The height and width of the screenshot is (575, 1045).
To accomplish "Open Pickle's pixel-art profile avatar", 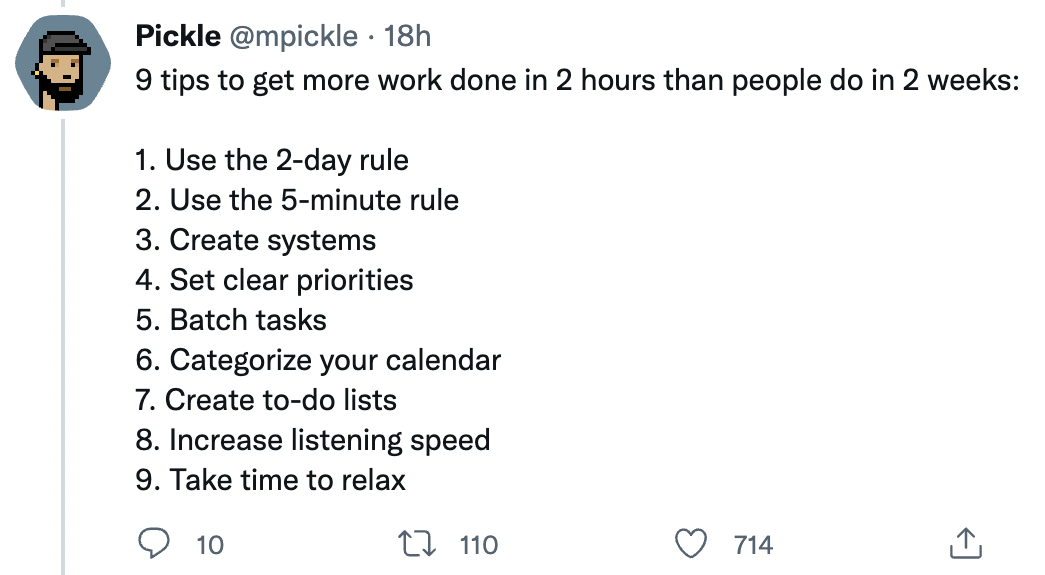I will [x=63, y=63].
